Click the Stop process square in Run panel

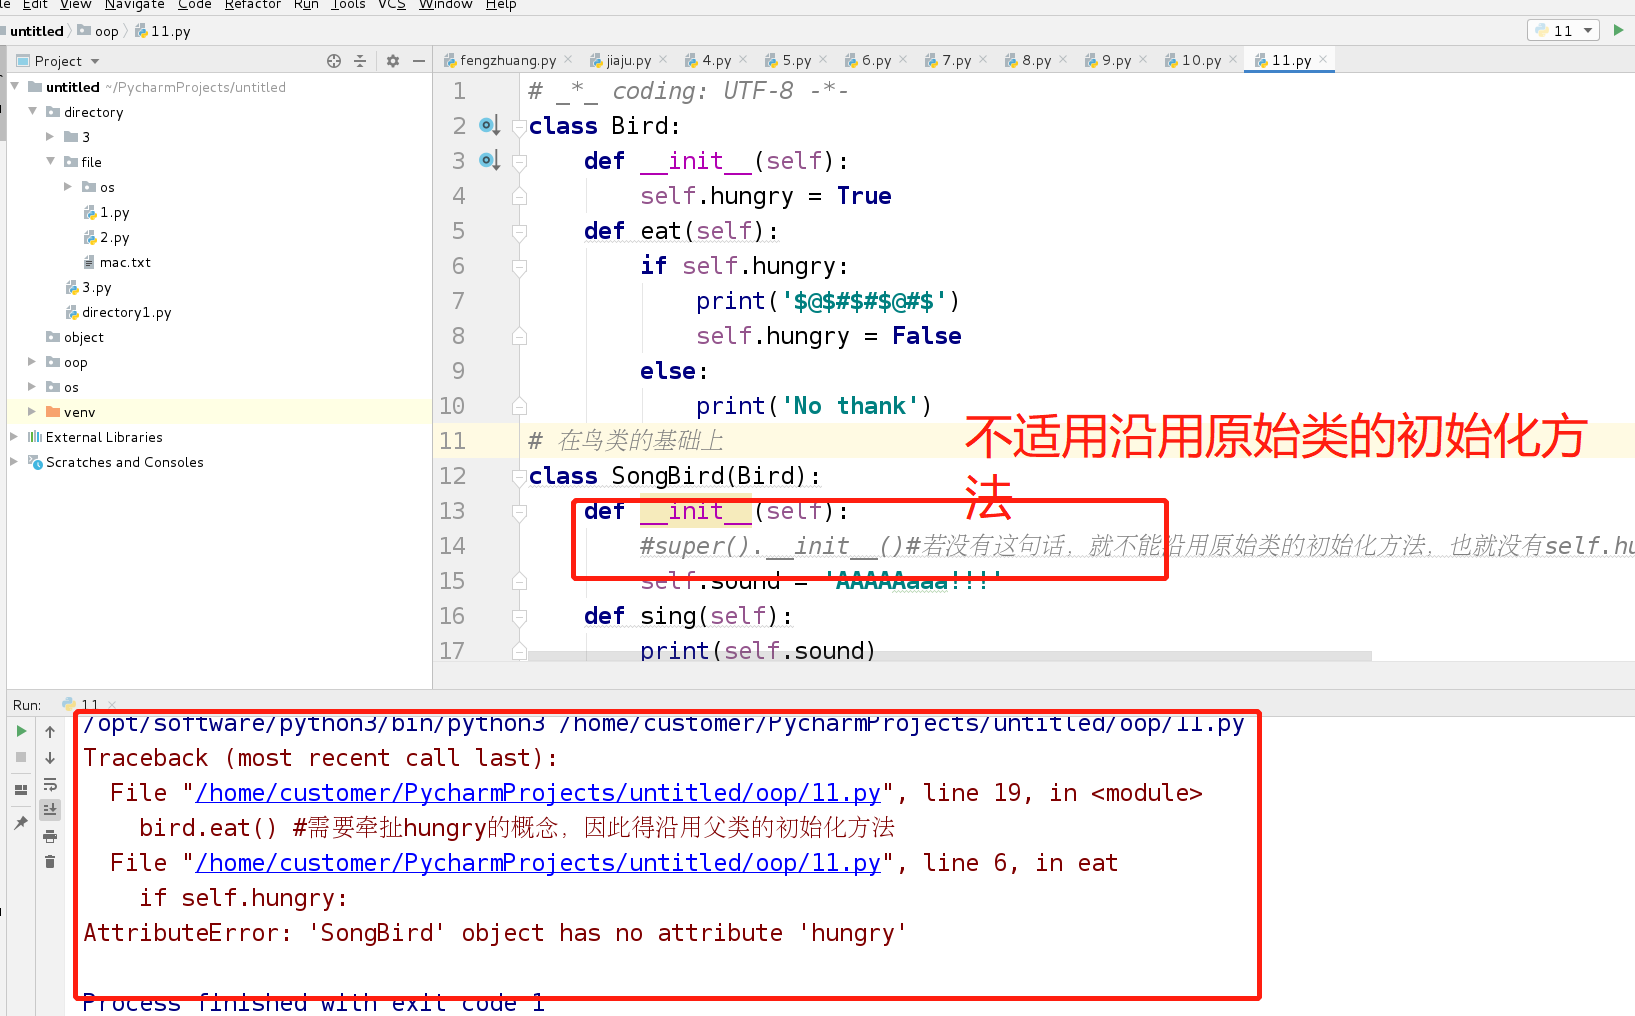pyautogui.click(x=21, y=757)
